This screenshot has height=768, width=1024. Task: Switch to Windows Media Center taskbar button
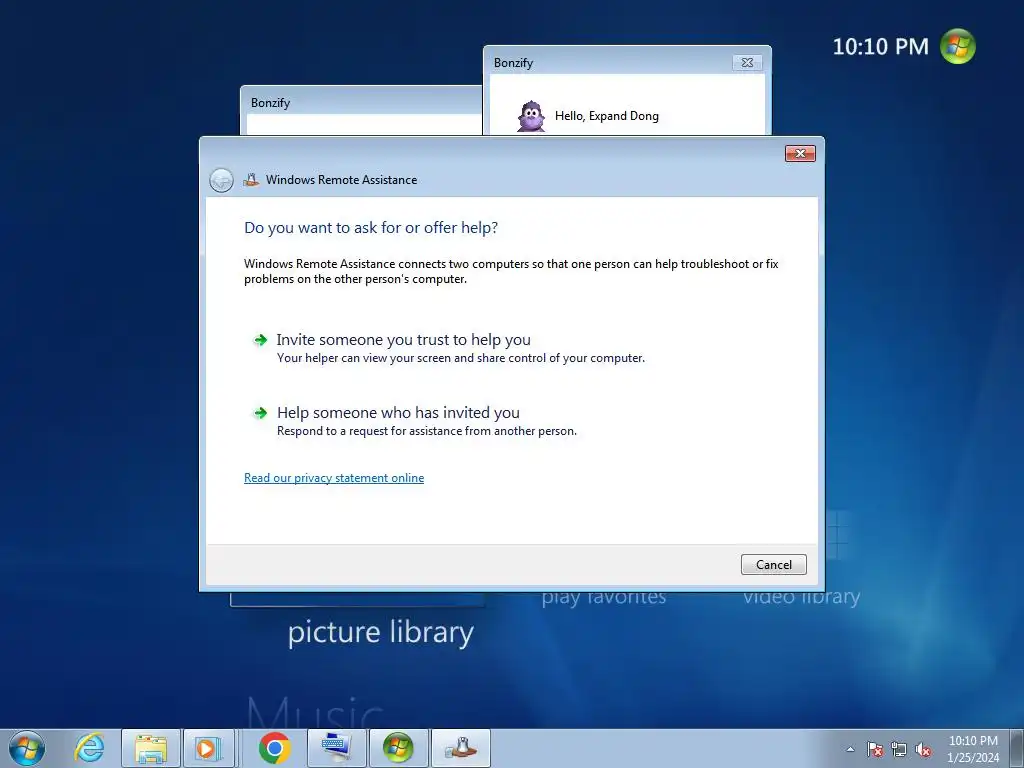[398, 748]
